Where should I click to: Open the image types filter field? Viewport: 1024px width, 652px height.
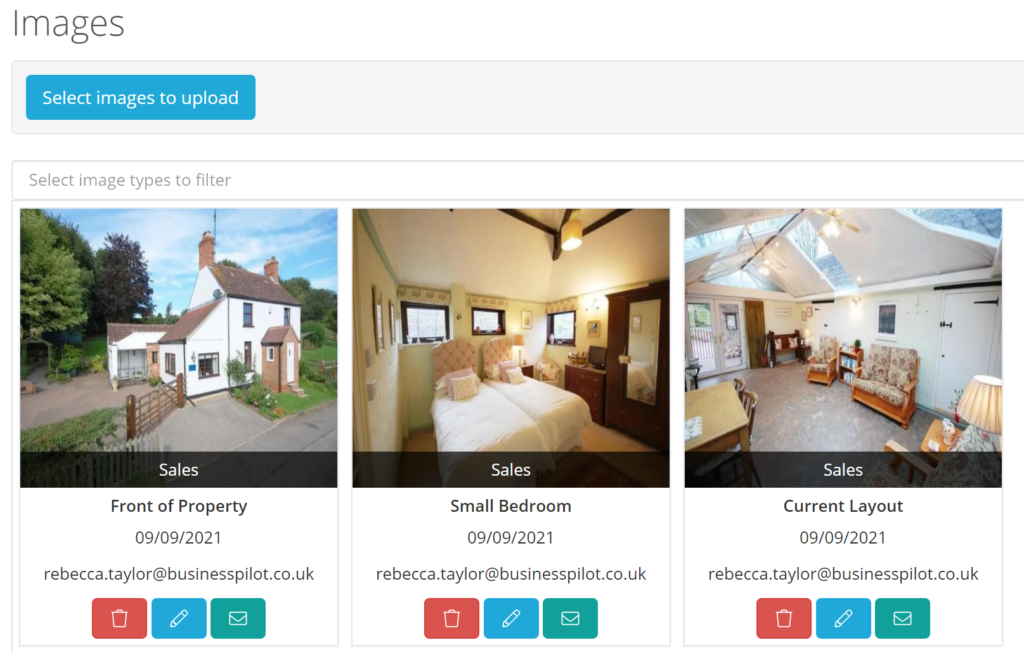(518, 180)
